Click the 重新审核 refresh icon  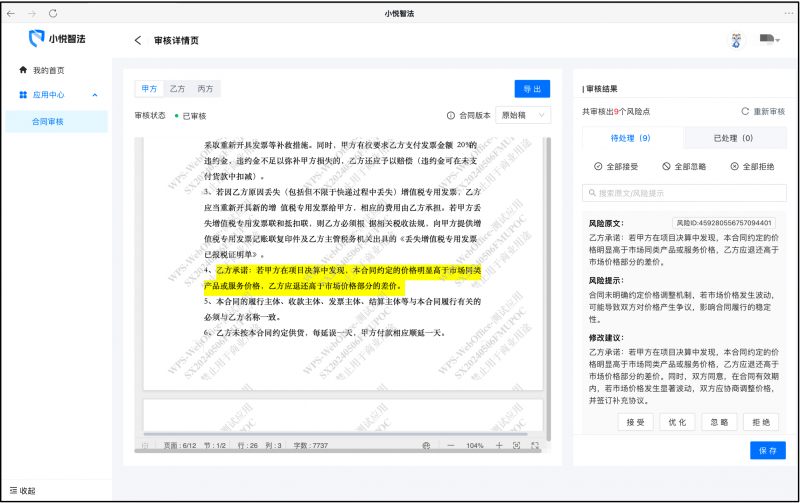coord(745,111)
